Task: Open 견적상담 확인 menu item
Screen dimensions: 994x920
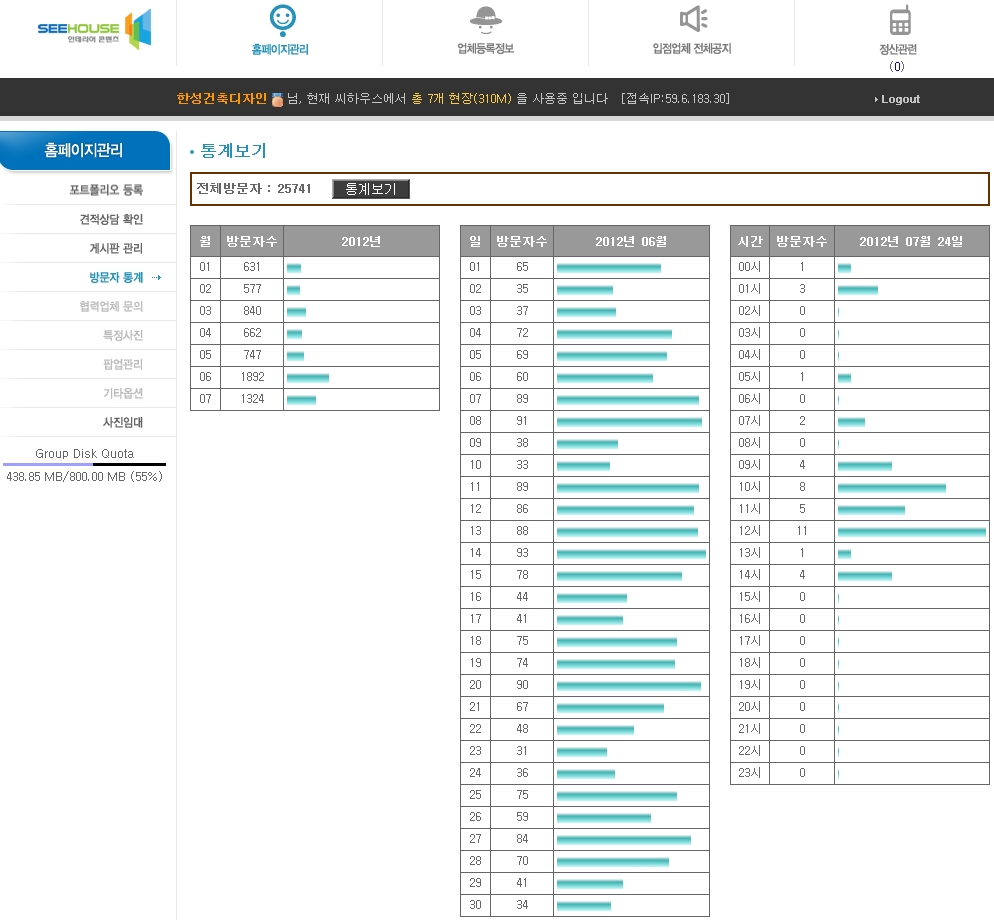Action: [111, 219]
